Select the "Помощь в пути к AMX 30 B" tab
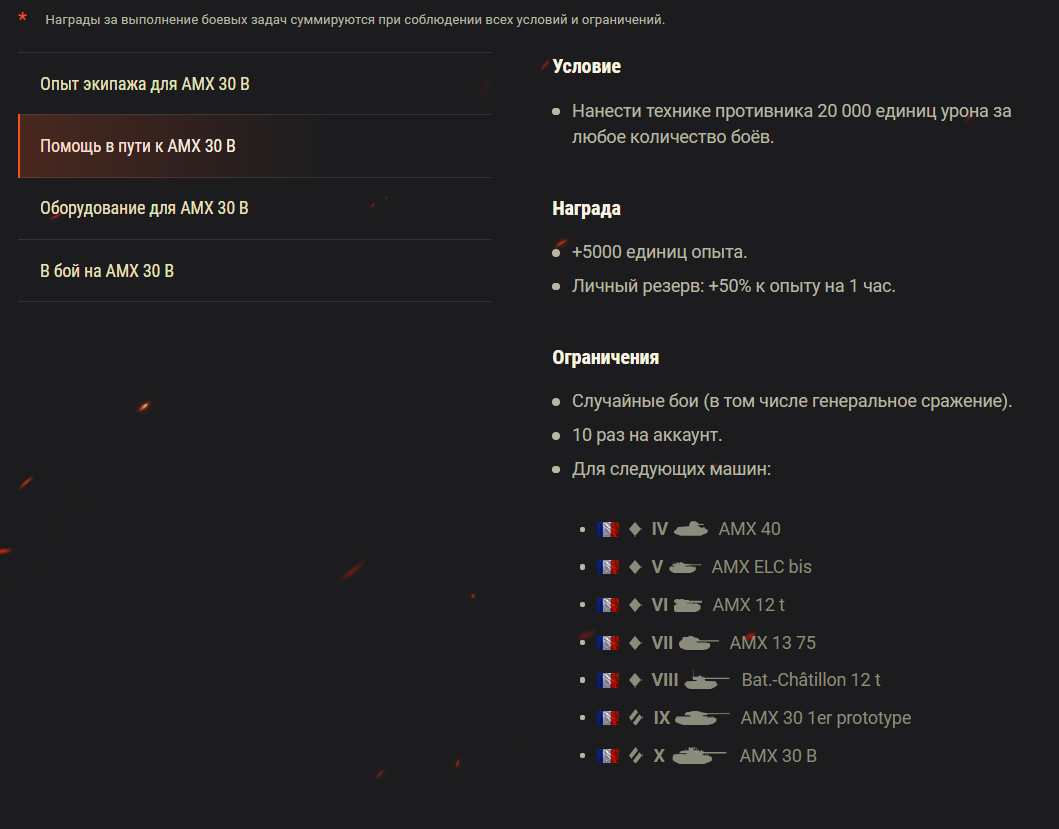The image size is (1059, 829). 255,146
